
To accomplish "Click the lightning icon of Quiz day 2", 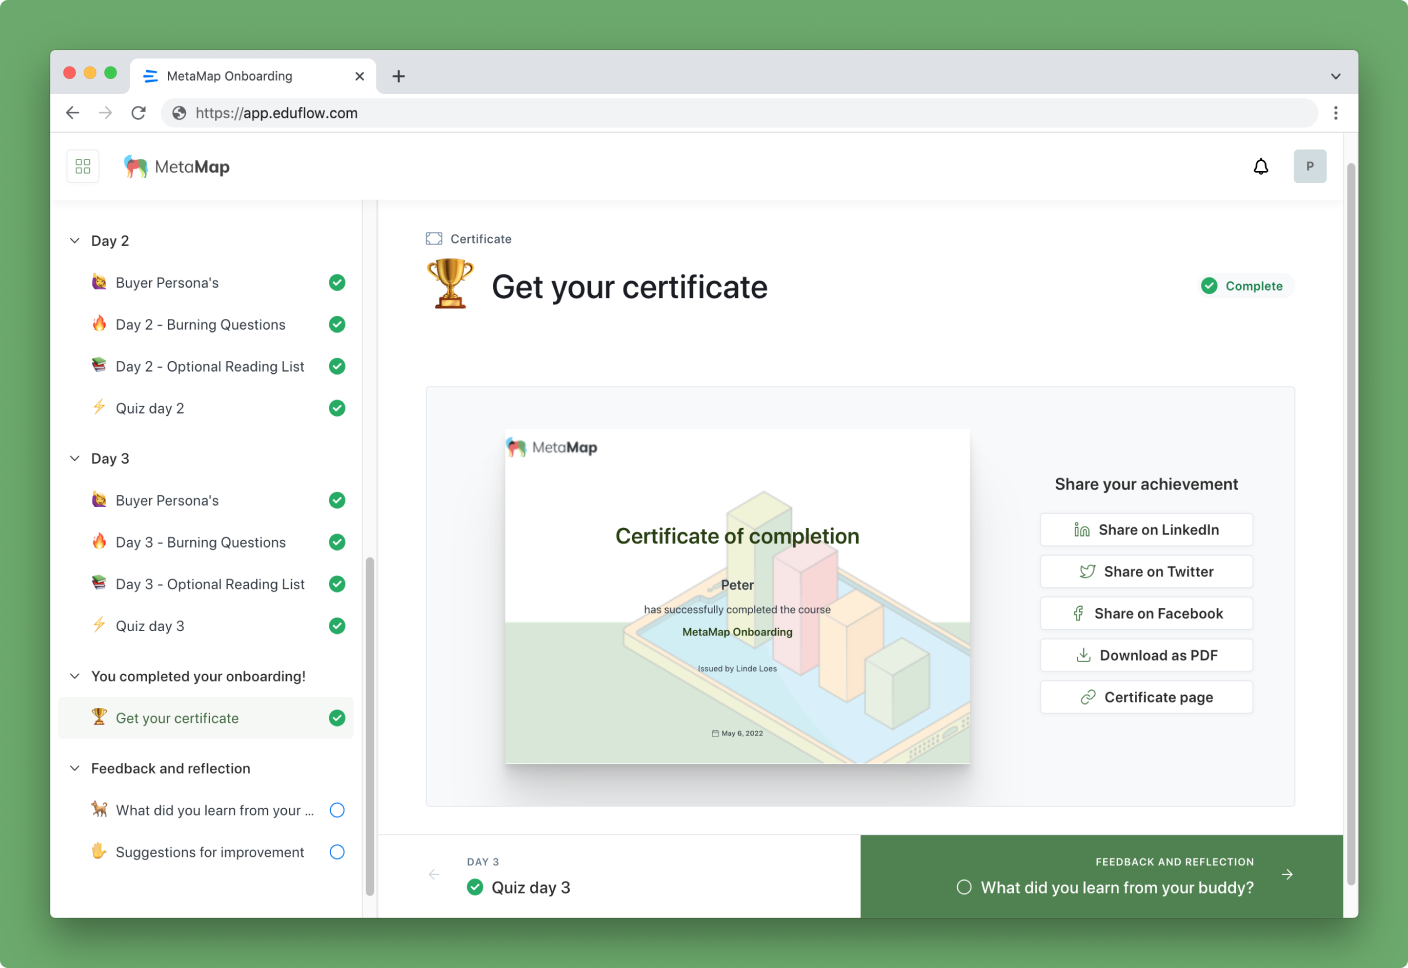I will pyautogui.click(x=99, y=408).
